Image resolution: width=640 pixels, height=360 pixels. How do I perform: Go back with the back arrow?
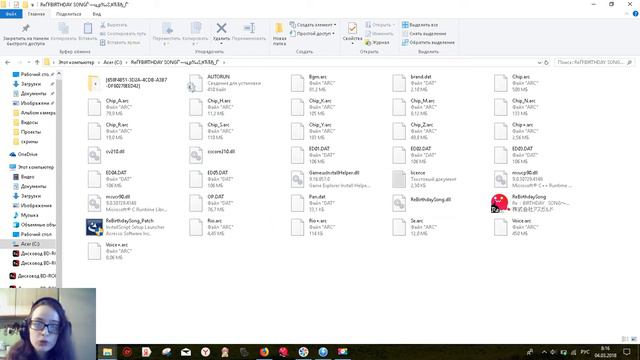tap(8, 62)
